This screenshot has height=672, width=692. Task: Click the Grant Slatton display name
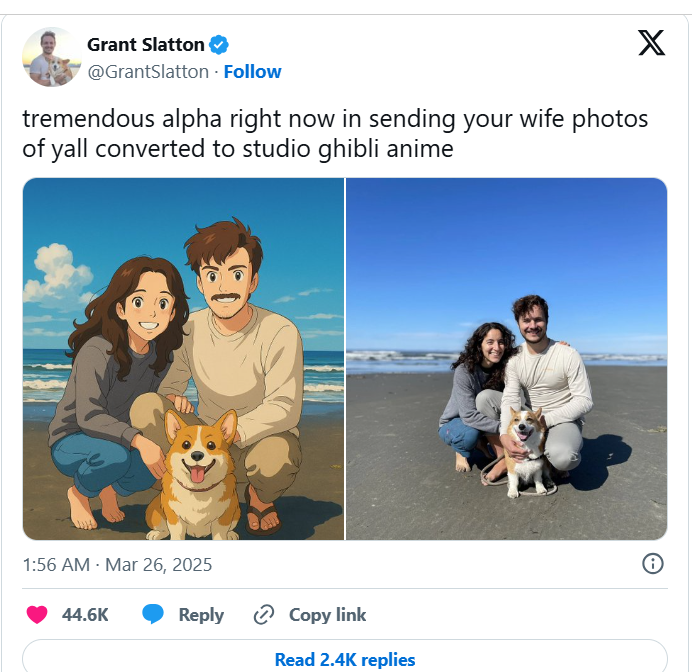point(146,45)
